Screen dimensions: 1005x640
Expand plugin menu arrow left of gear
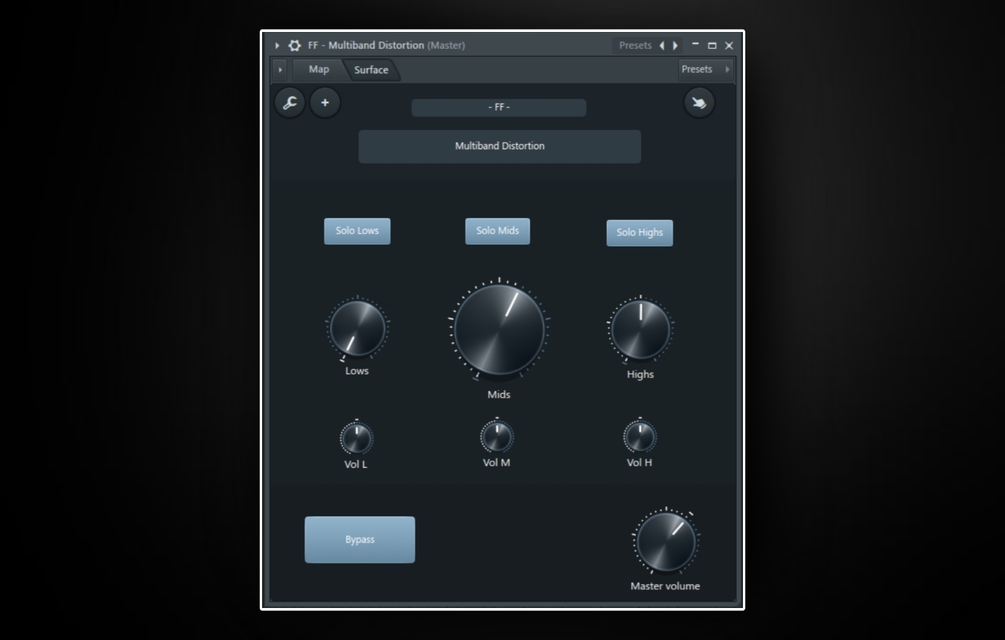point(277,45)
